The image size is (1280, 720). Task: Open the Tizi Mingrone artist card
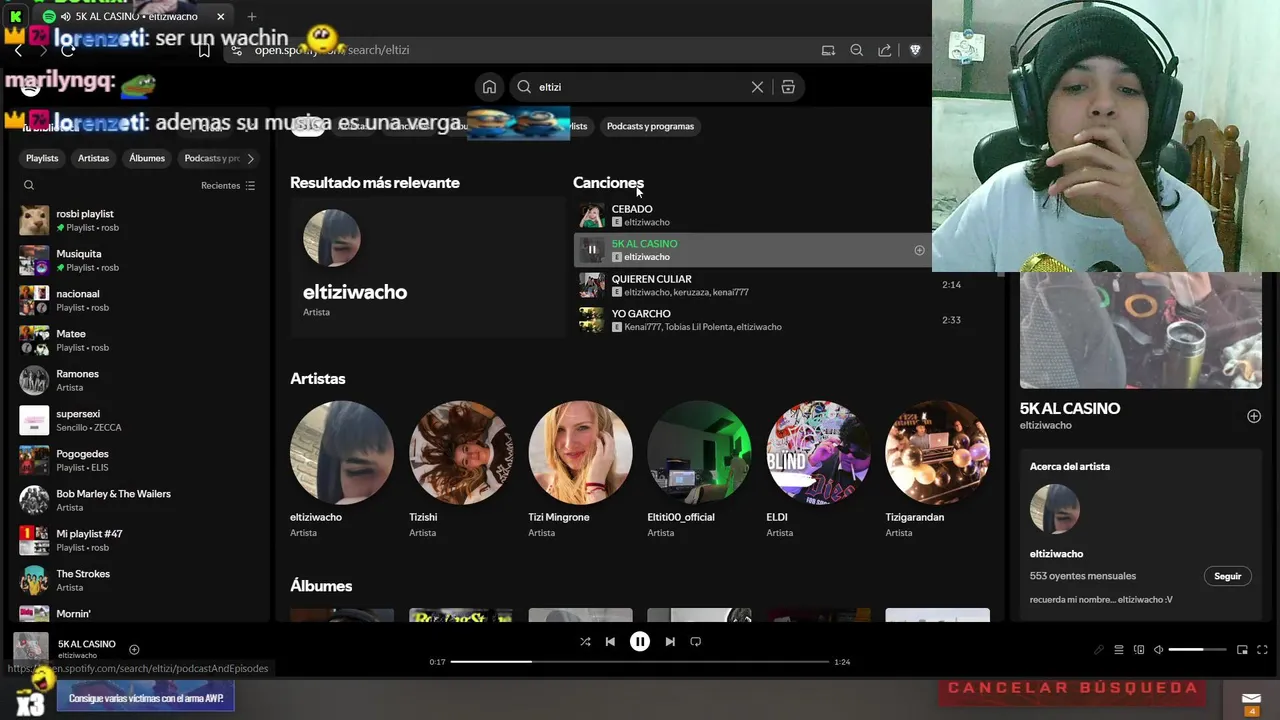580,471
